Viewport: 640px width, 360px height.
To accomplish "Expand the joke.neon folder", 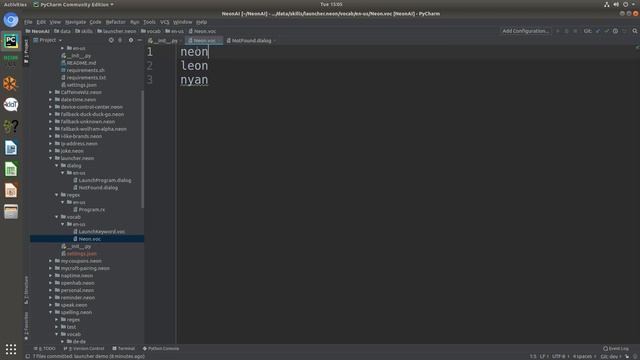I will coord(51,151).
